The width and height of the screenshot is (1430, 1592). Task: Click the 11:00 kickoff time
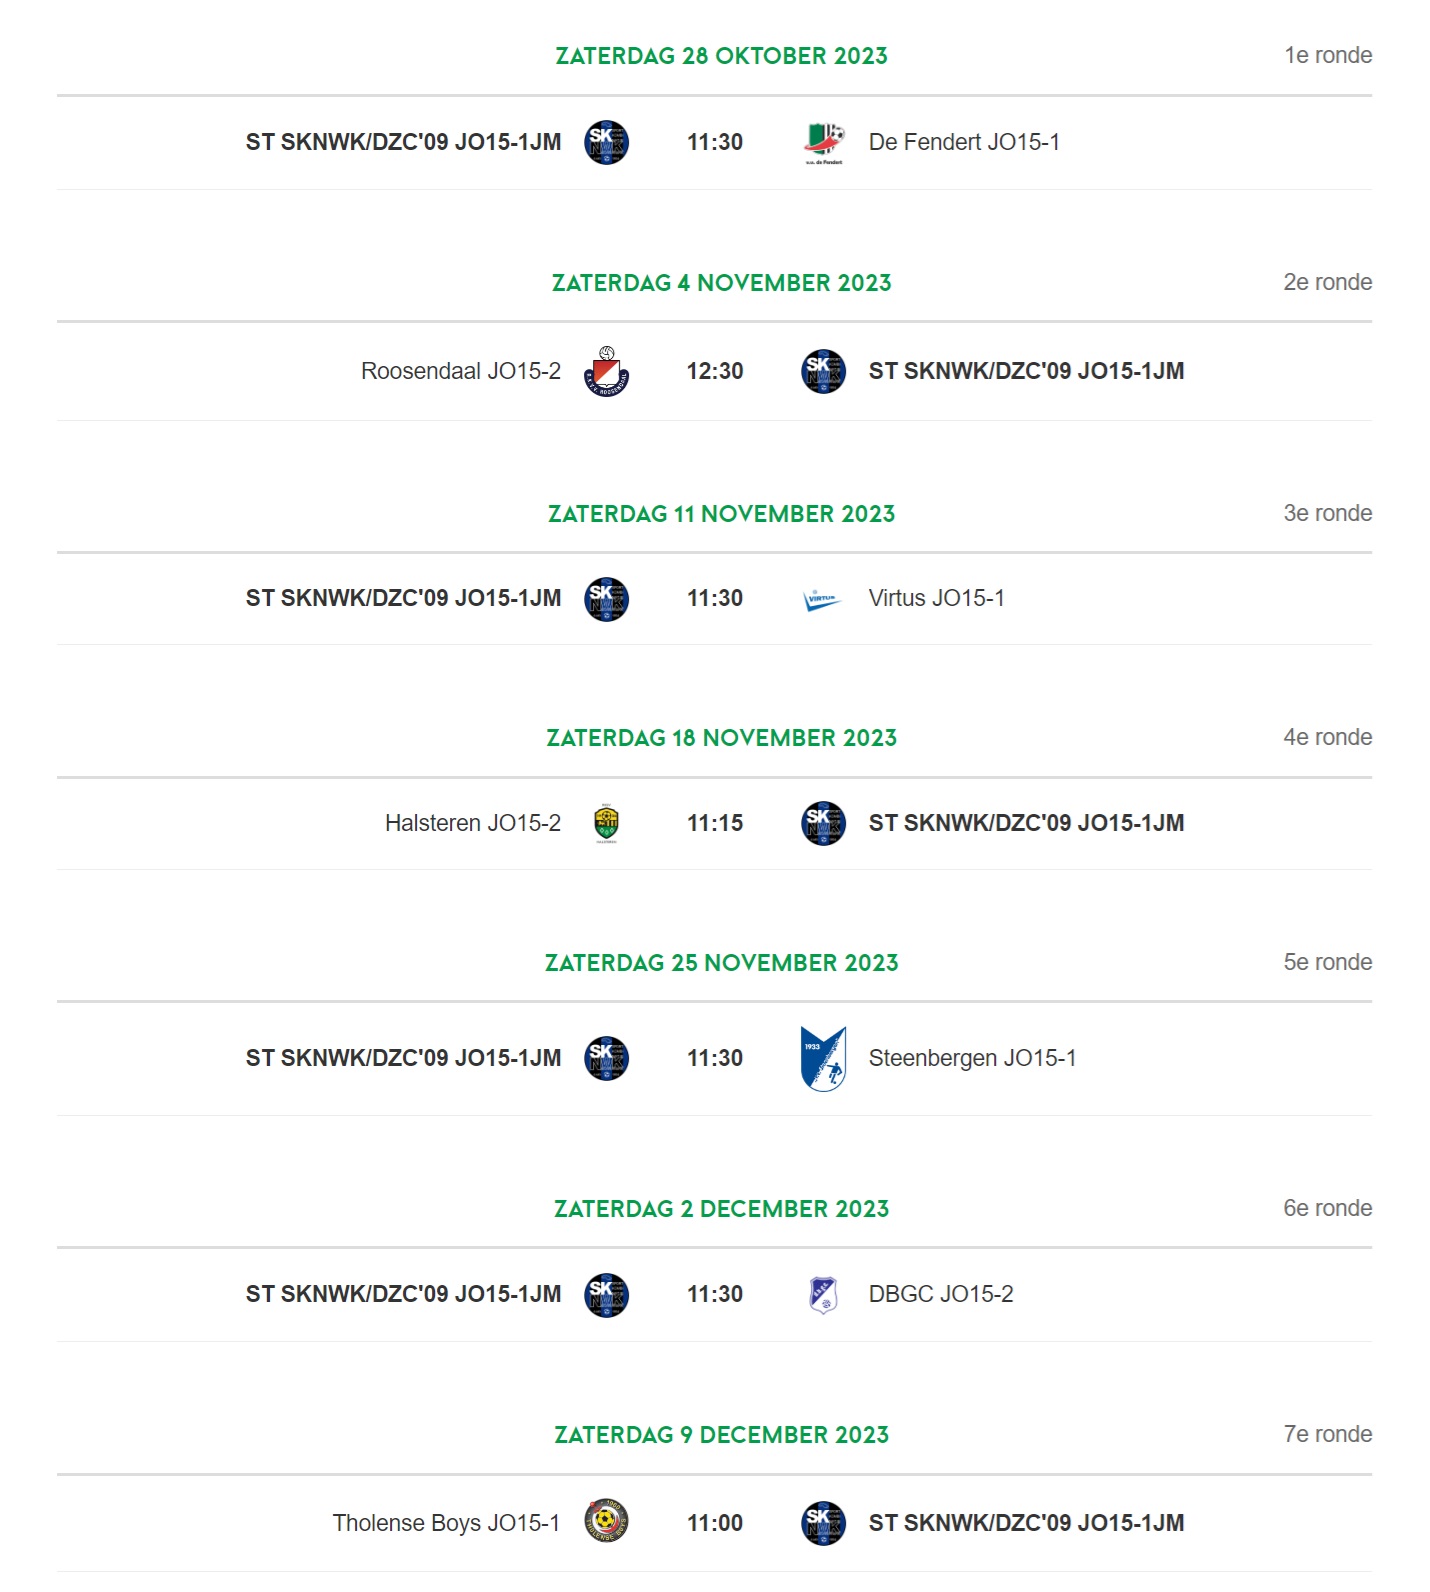(715, 1523)
